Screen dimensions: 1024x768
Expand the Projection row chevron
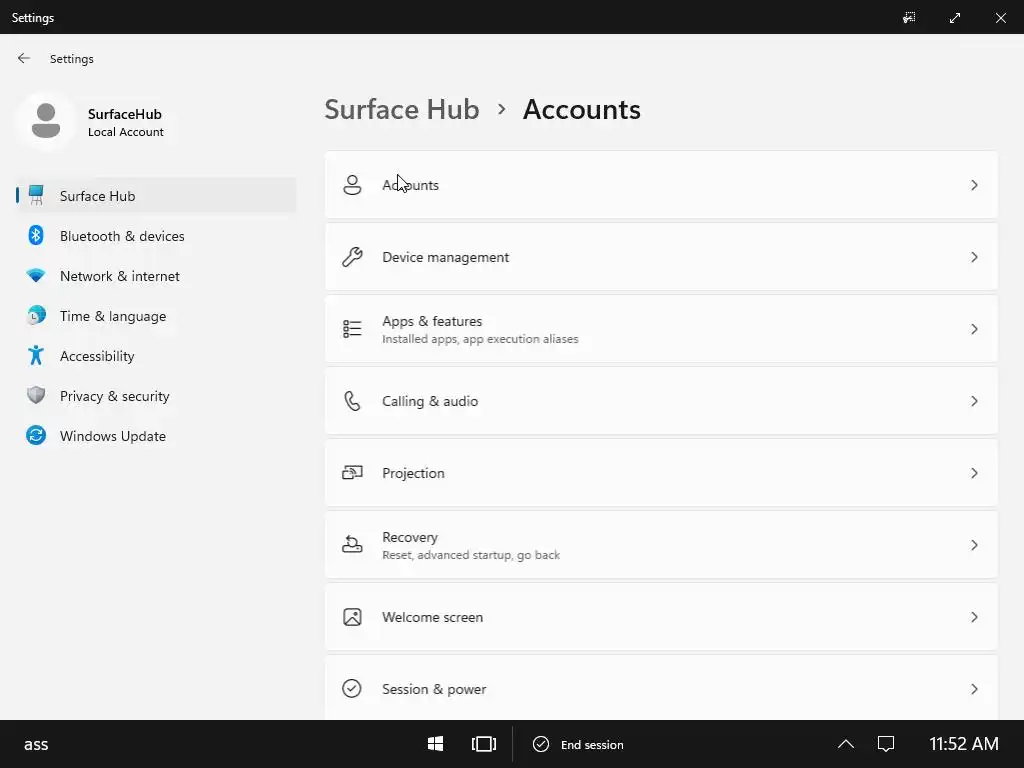pos(974,472)
